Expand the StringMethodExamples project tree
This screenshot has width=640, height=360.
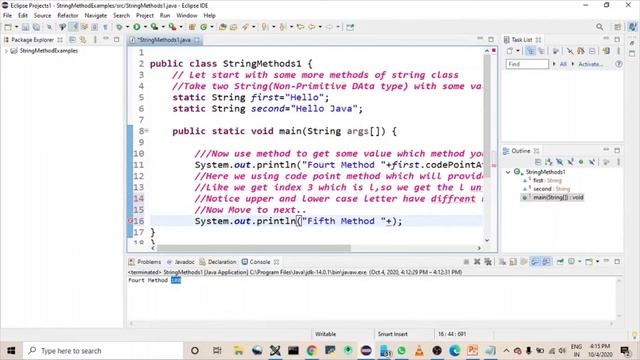(x=6, y=51)
